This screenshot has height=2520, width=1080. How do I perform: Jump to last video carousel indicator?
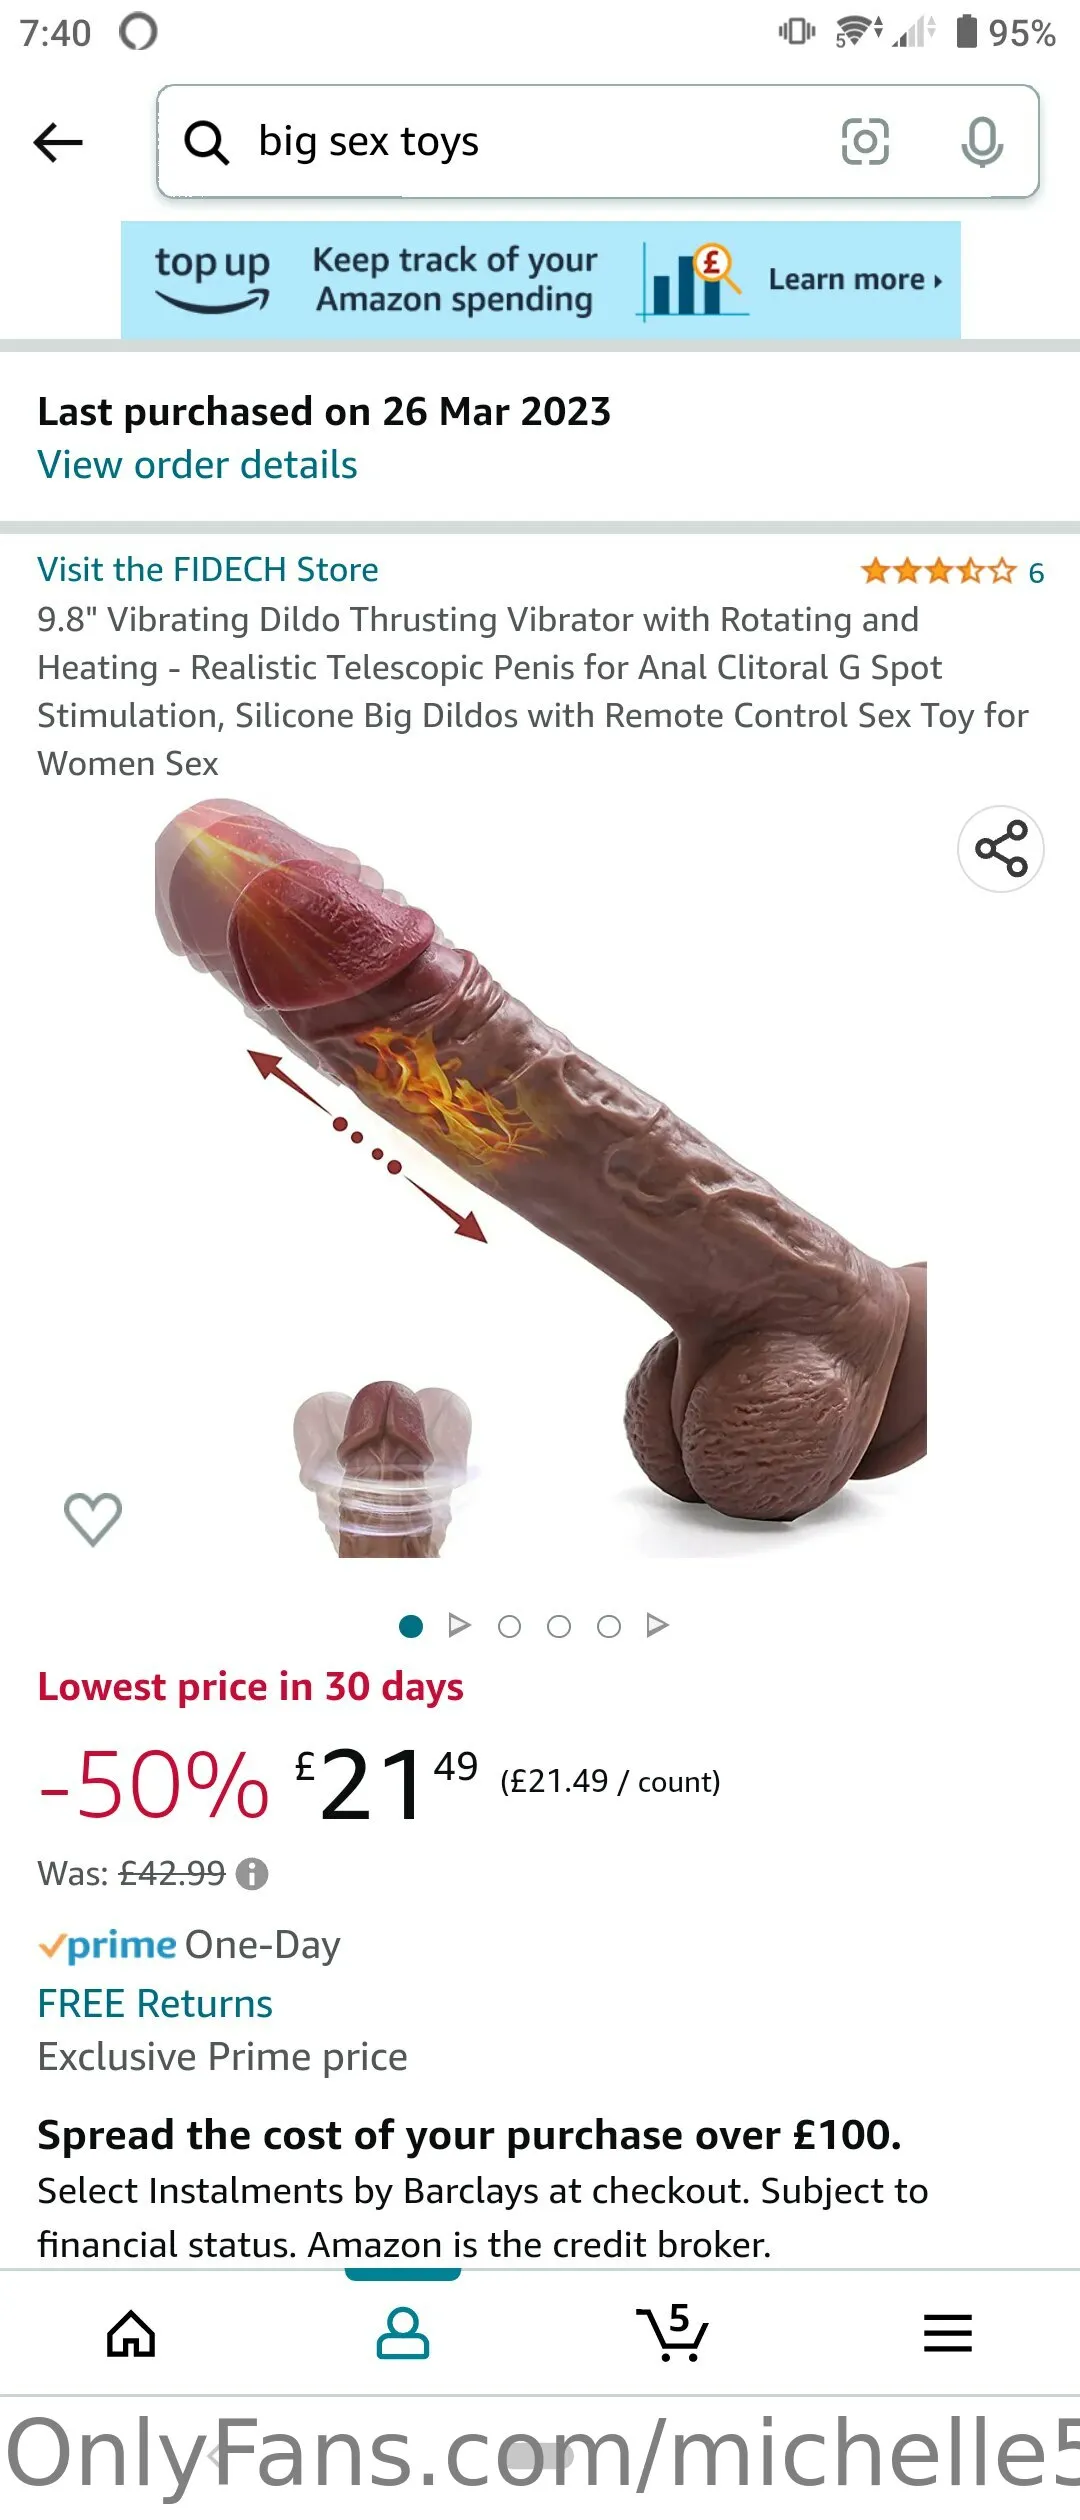click(657, 1625)
